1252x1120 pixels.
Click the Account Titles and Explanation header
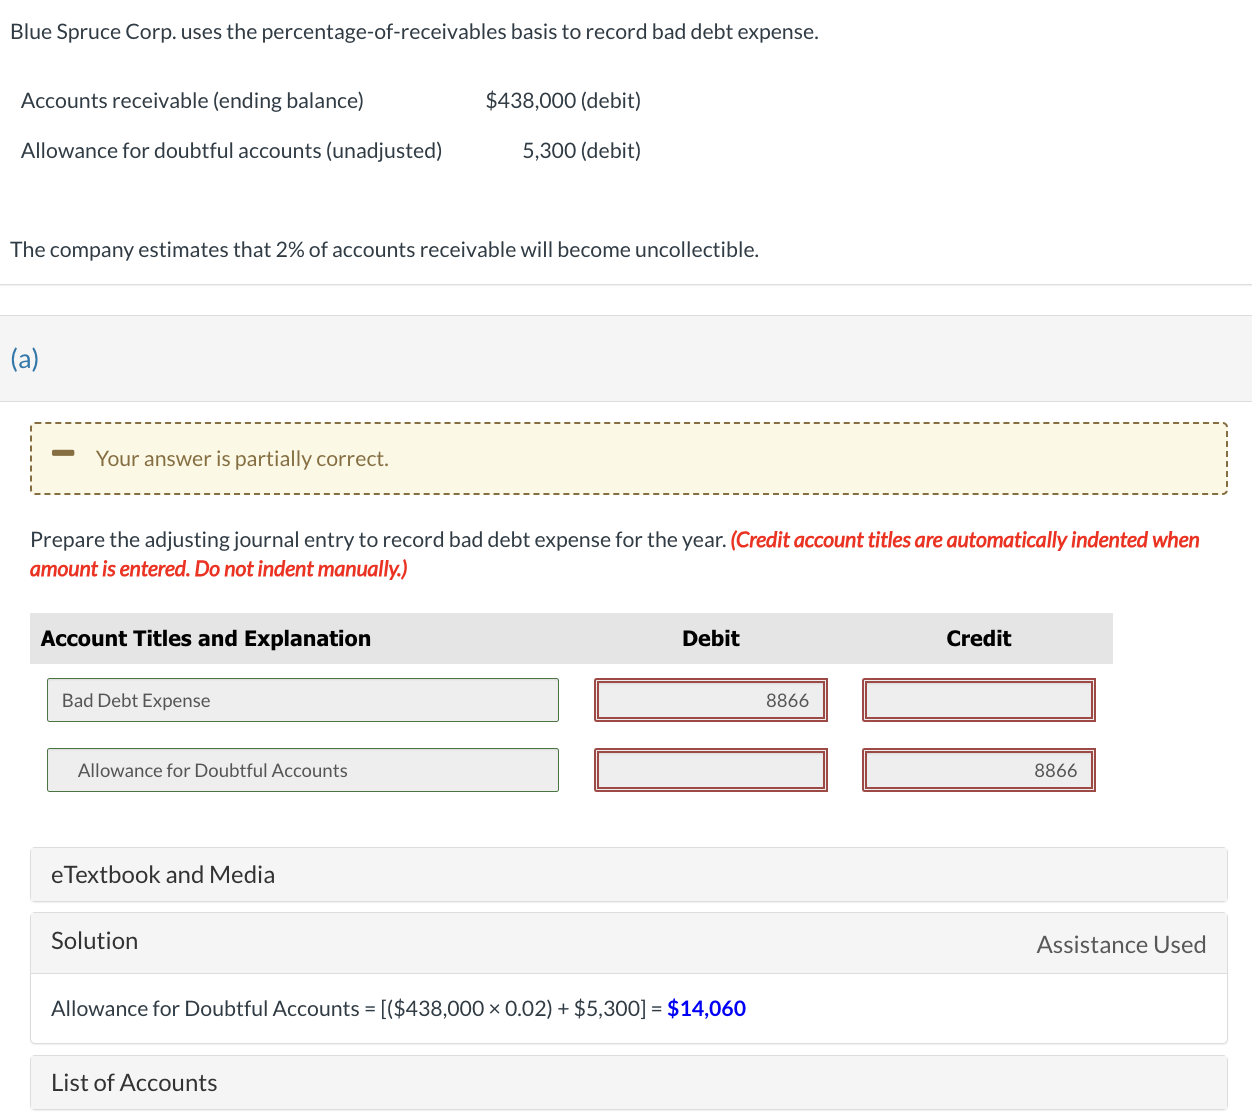(205, 638)
